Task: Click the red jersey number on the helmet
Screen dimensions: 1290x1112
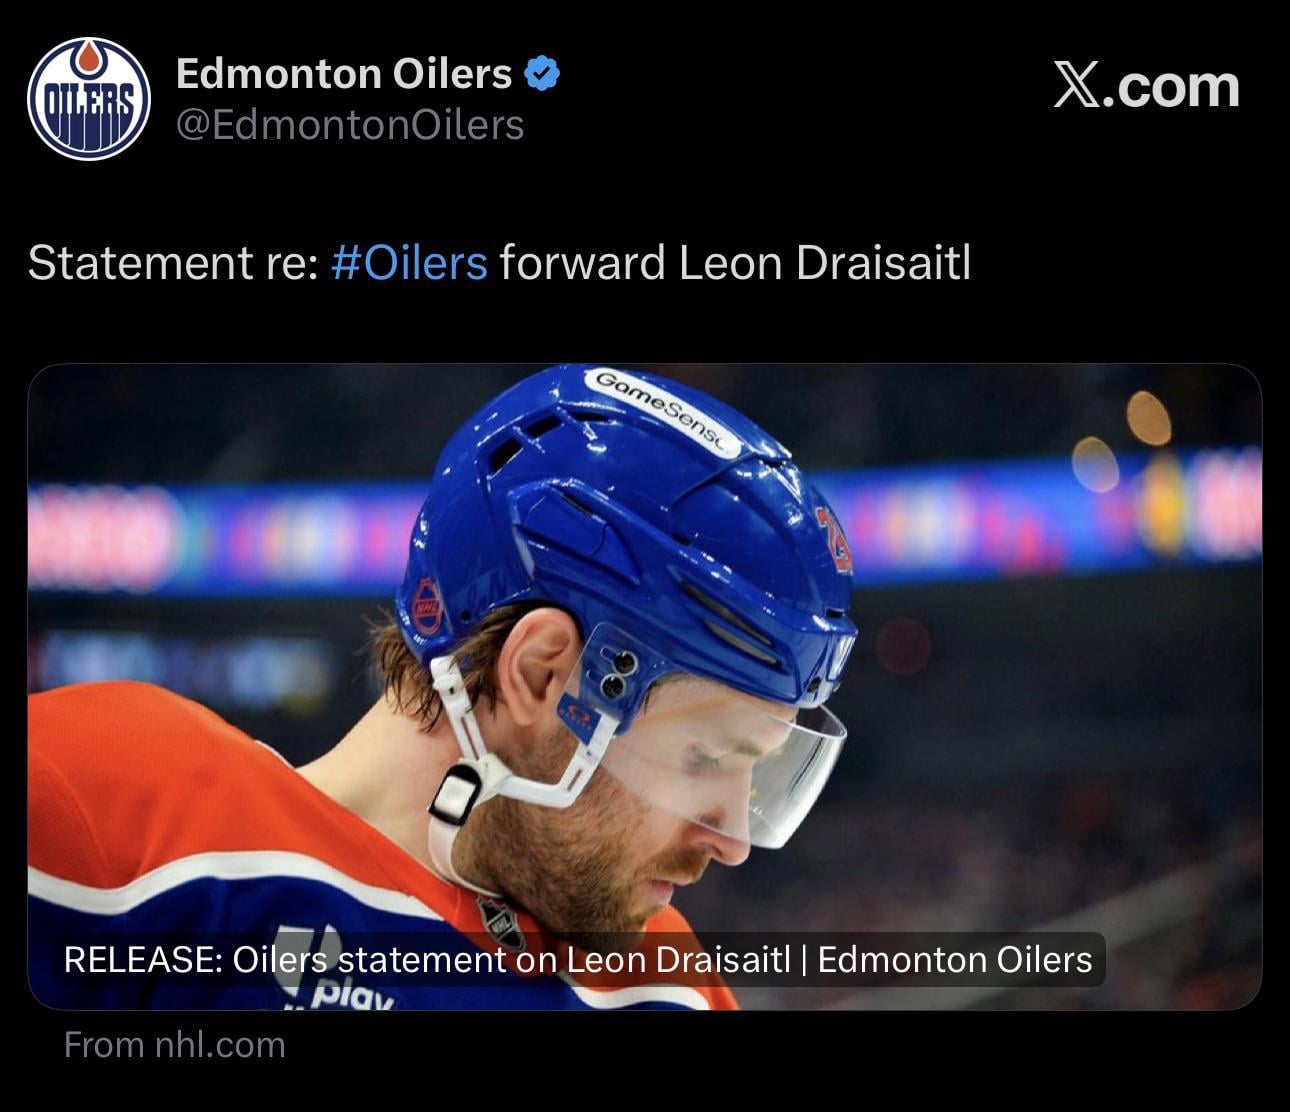Action: [x=832, y=540]
